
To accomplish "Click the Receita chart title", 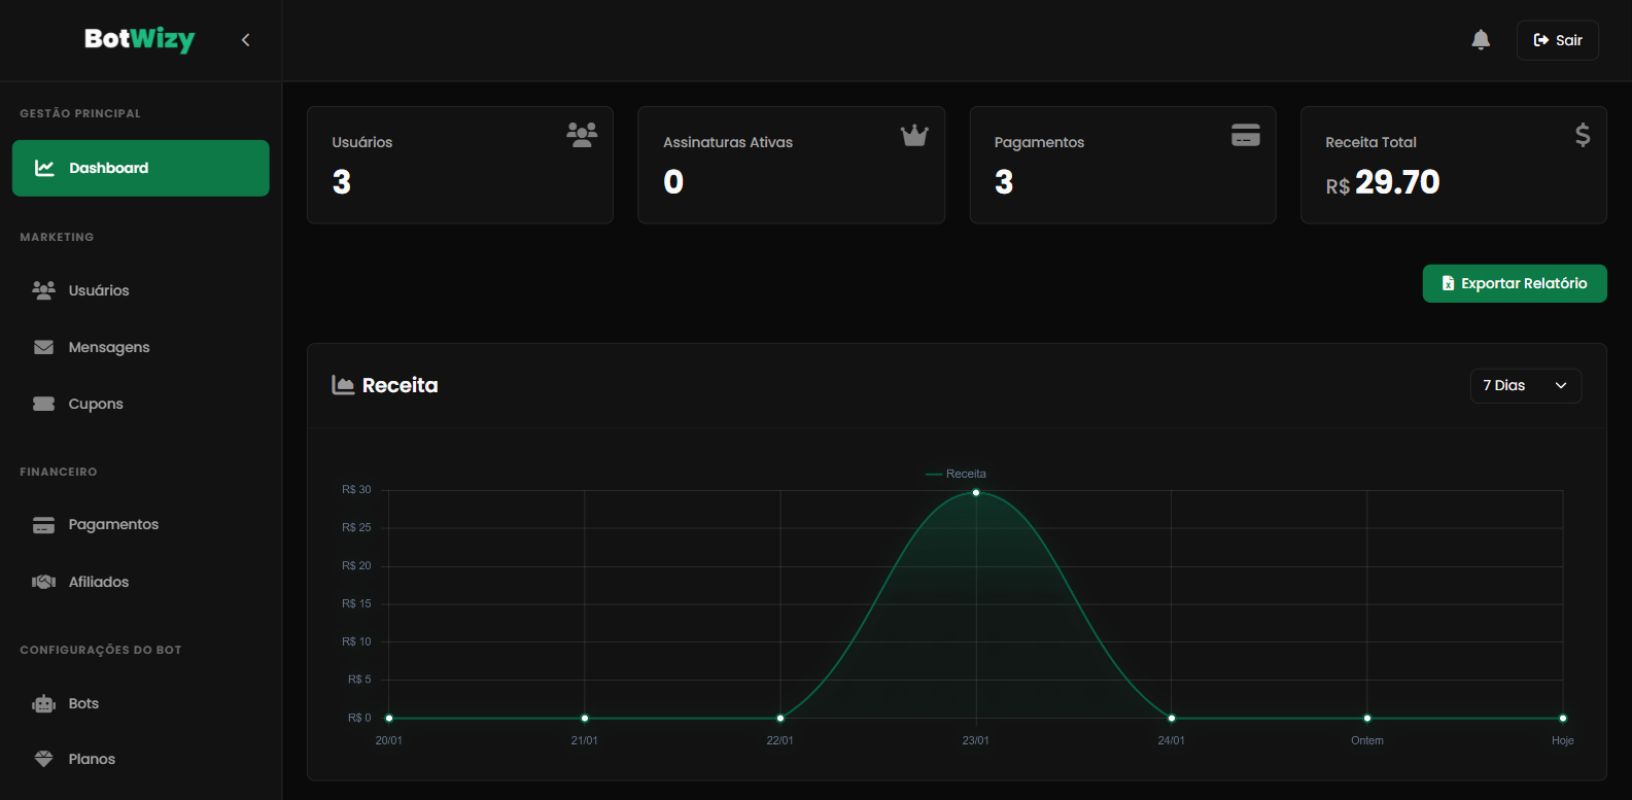I will (x=400, y=385).
